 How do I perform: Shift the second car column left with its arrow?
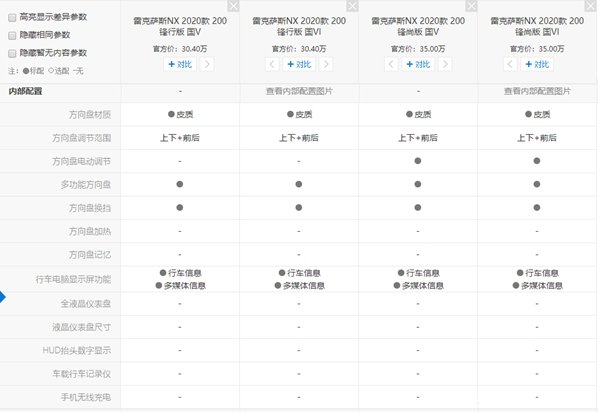(x=272, y=64)
